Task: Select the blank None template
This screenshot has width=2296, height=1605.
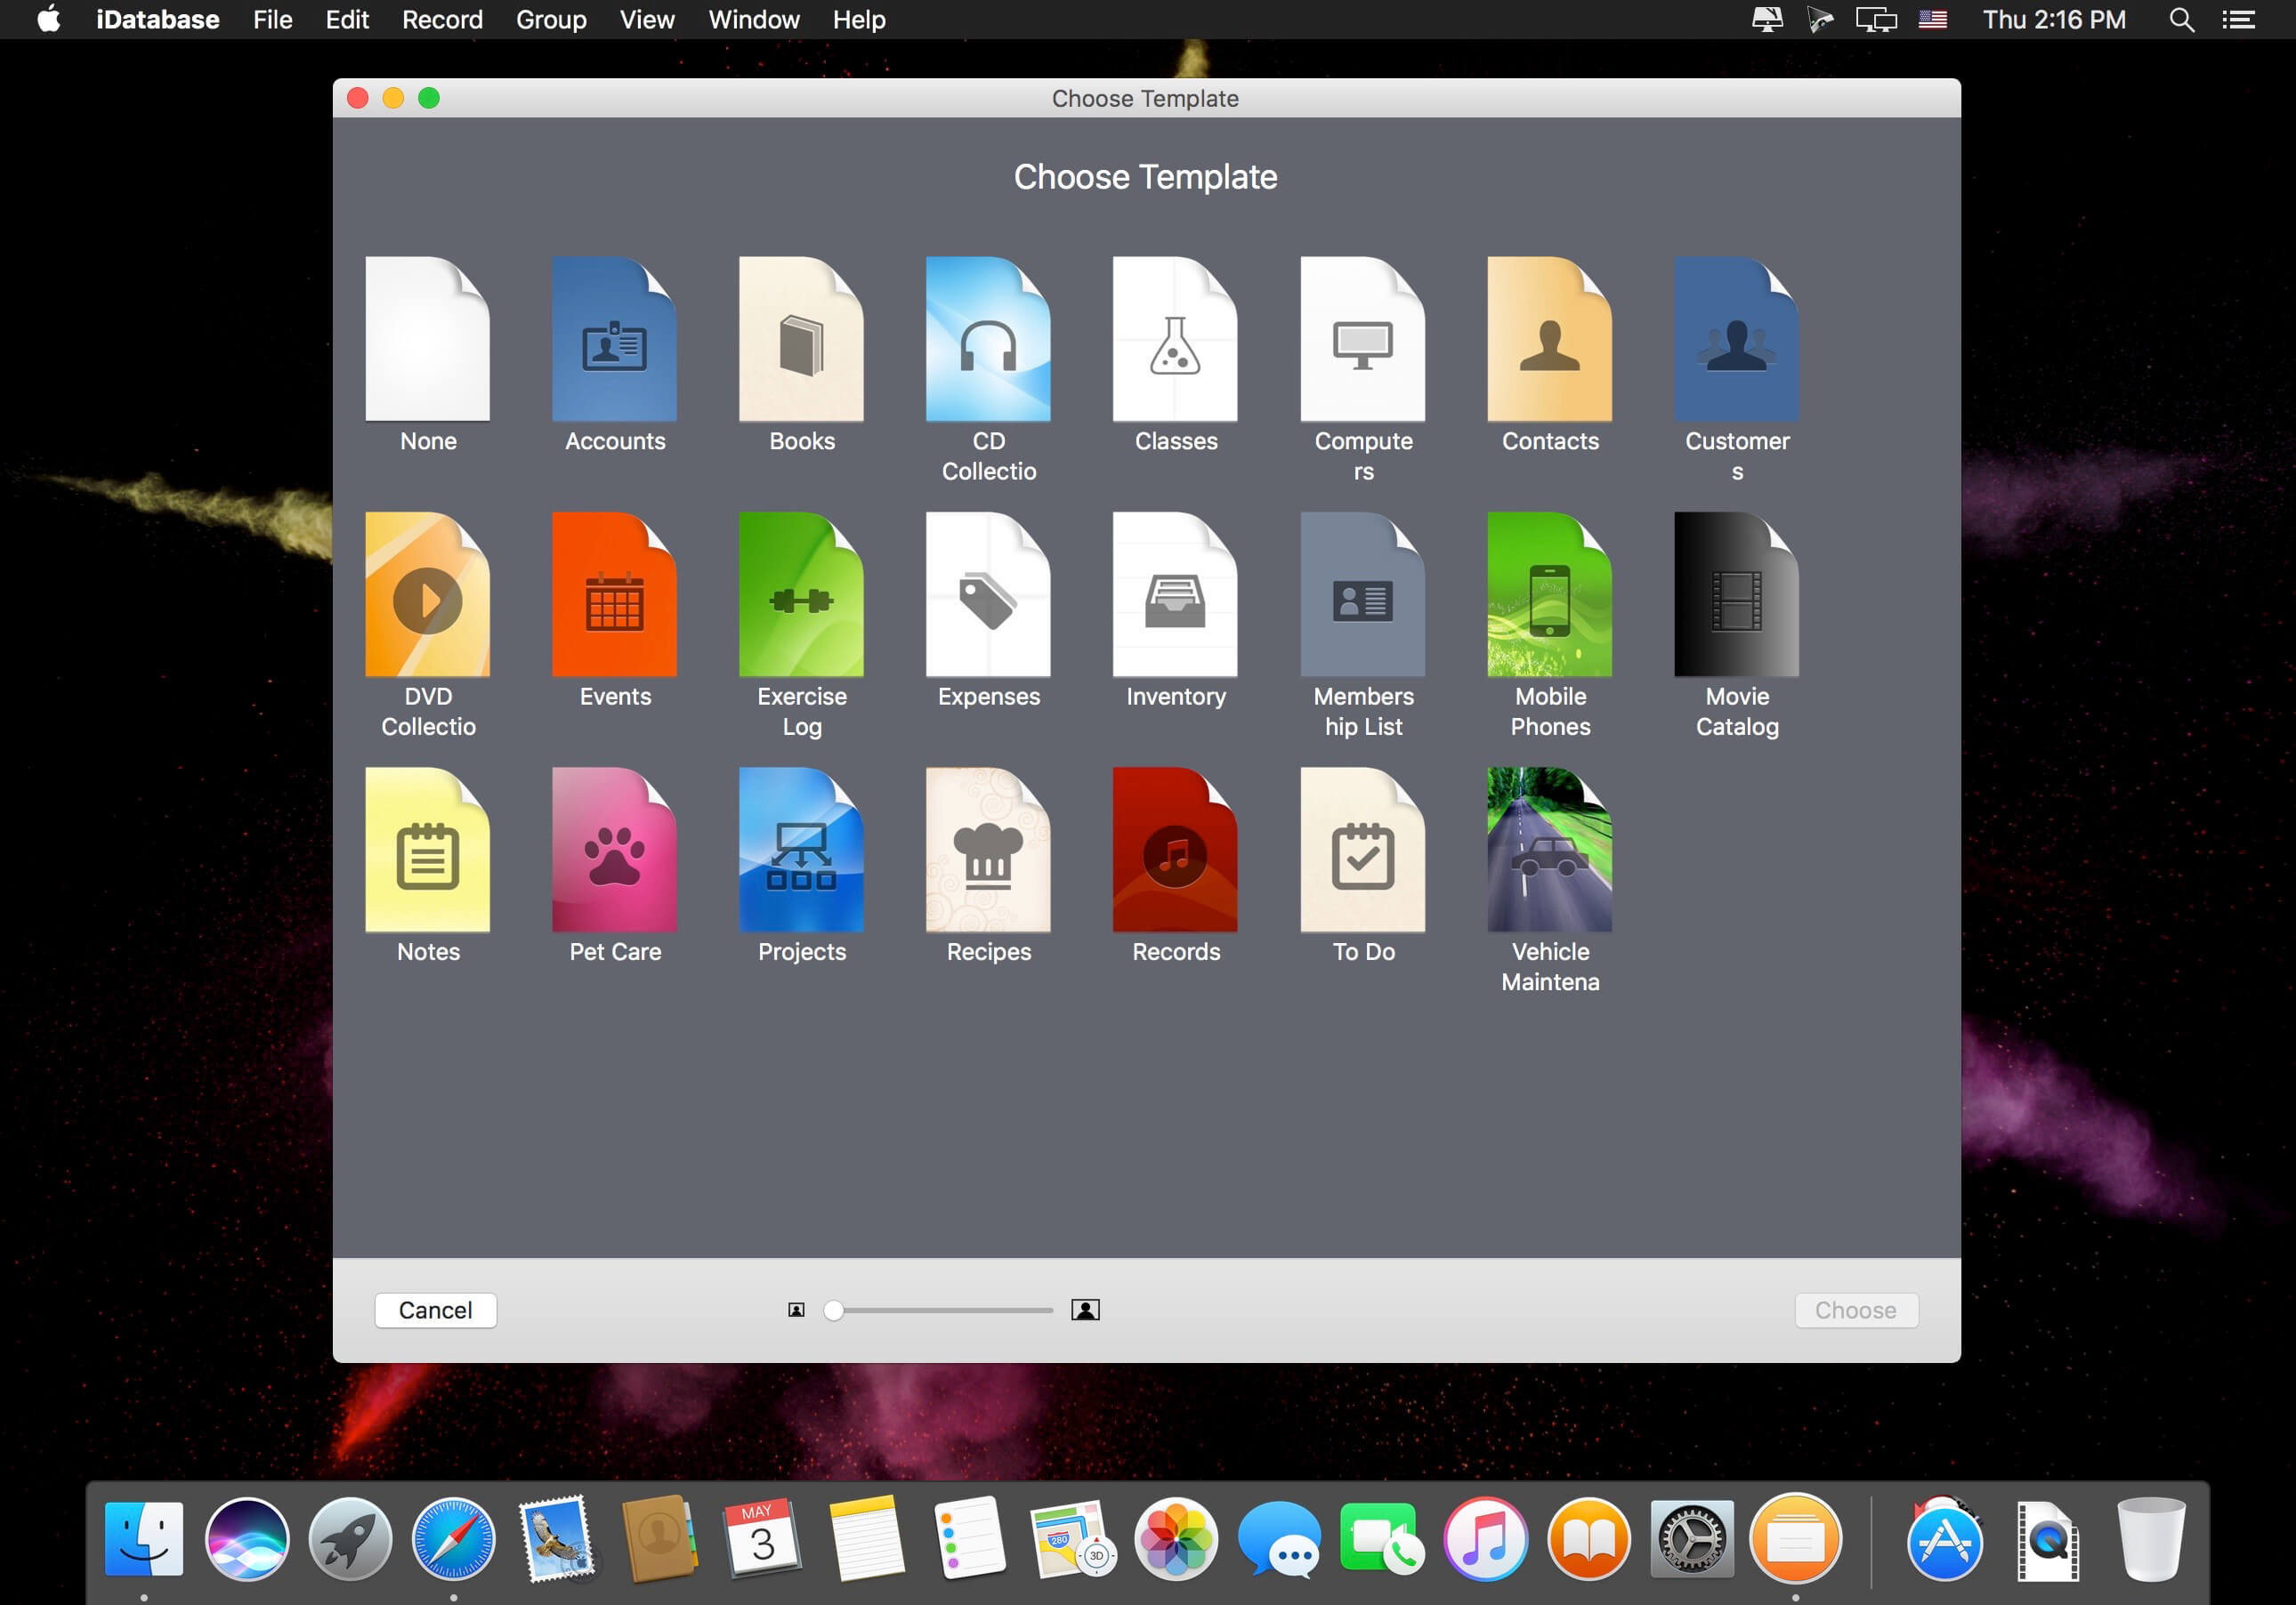Action: pos(427,340)
